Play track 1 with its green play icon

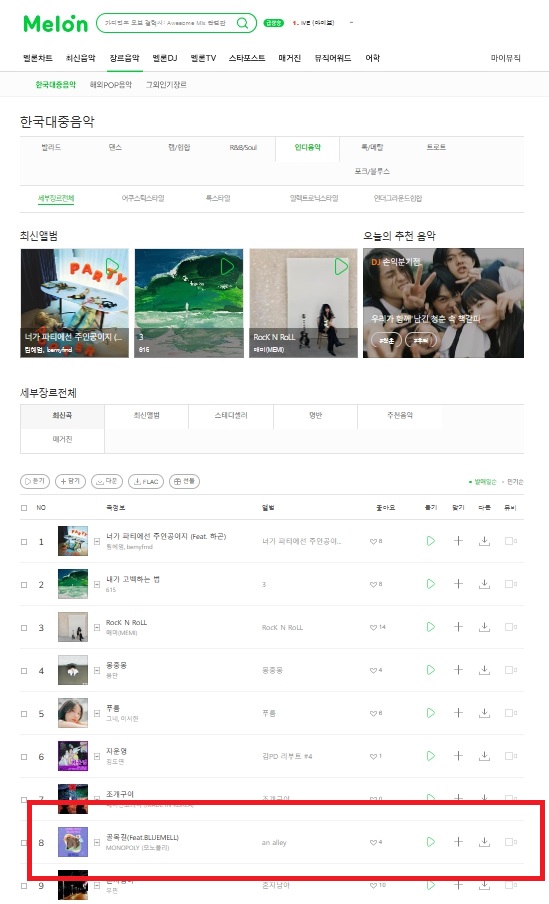[430, 541]
